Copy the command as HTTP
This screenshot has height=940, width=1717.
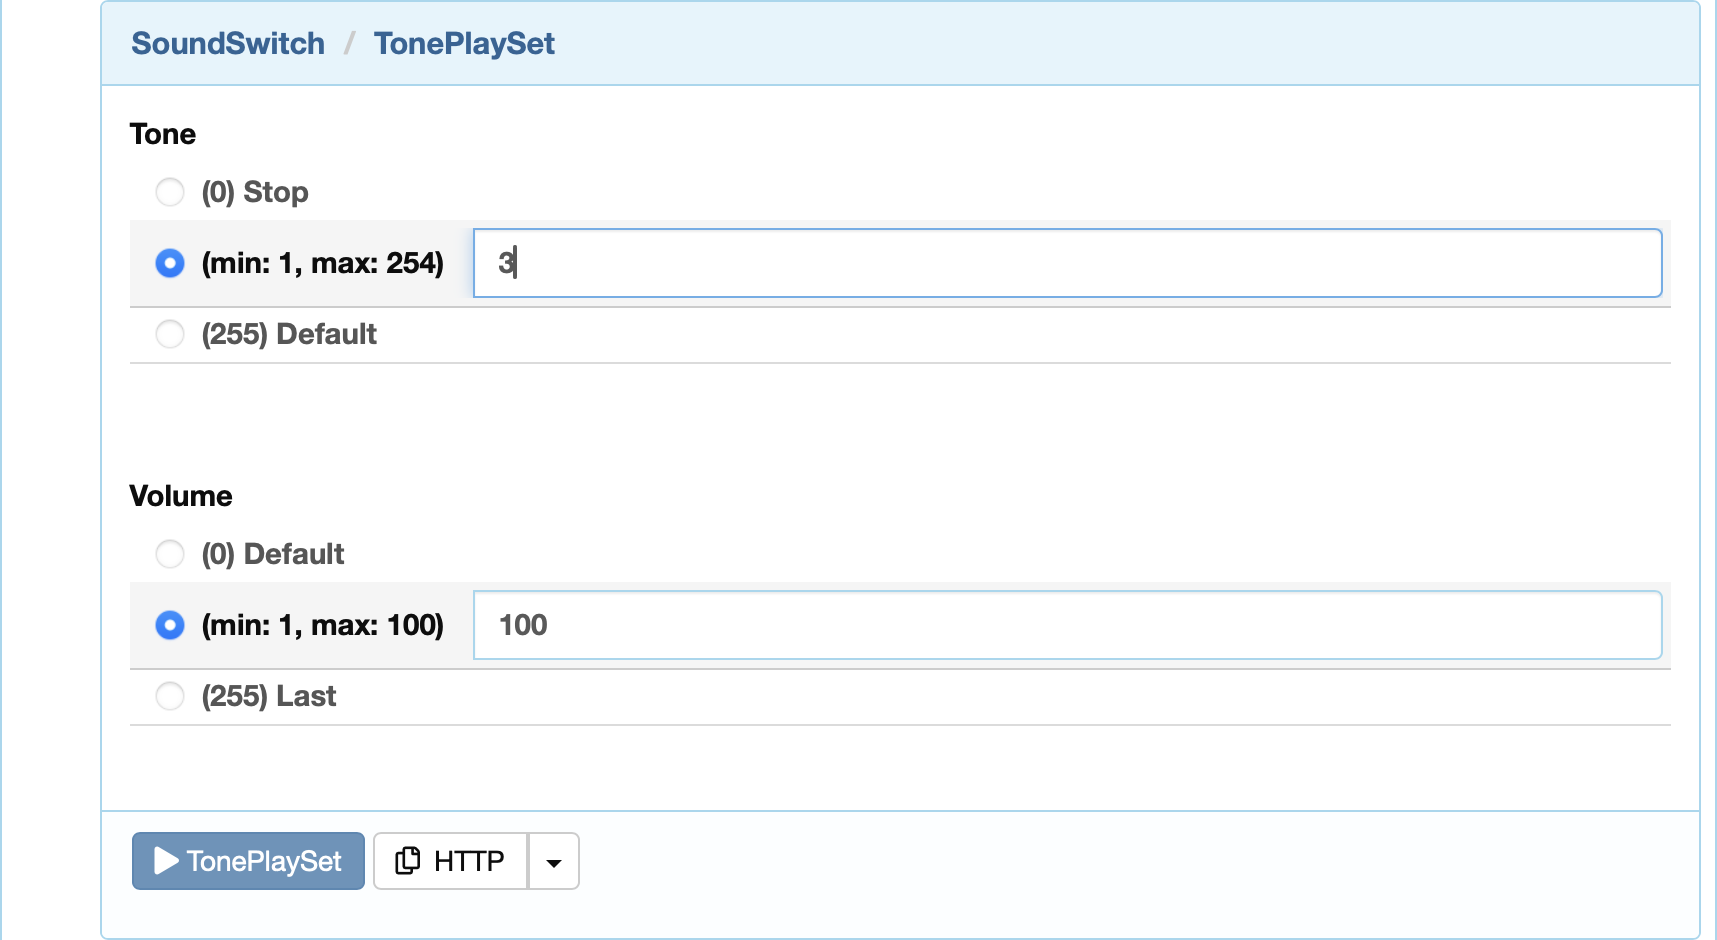450,861
